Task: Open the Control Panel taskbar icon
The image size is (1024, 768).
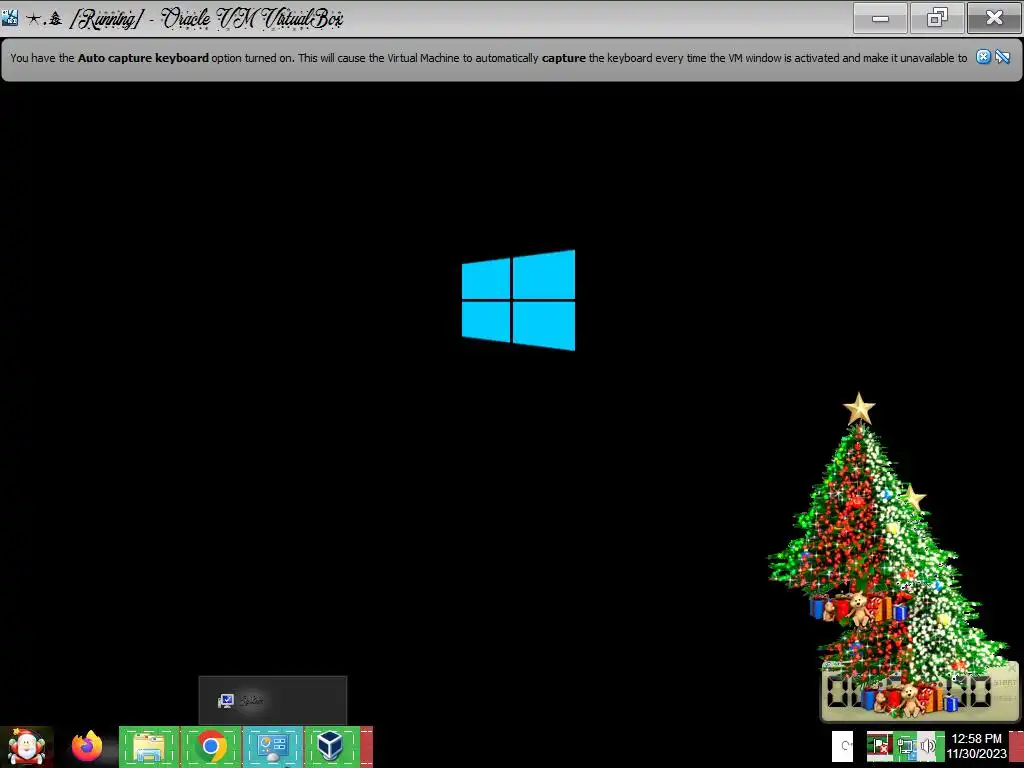Action: point(272,746)
